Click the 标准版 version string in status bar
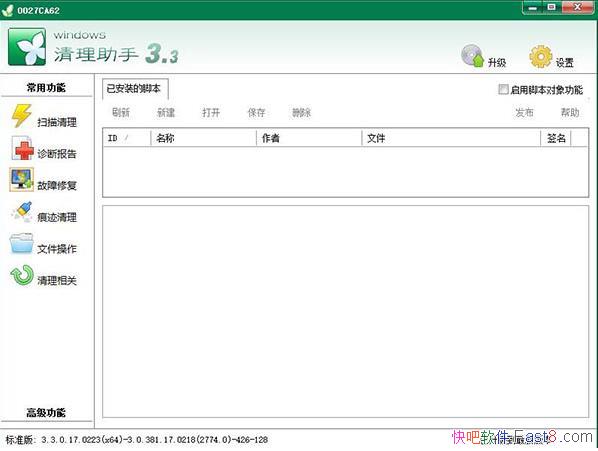 137,440
